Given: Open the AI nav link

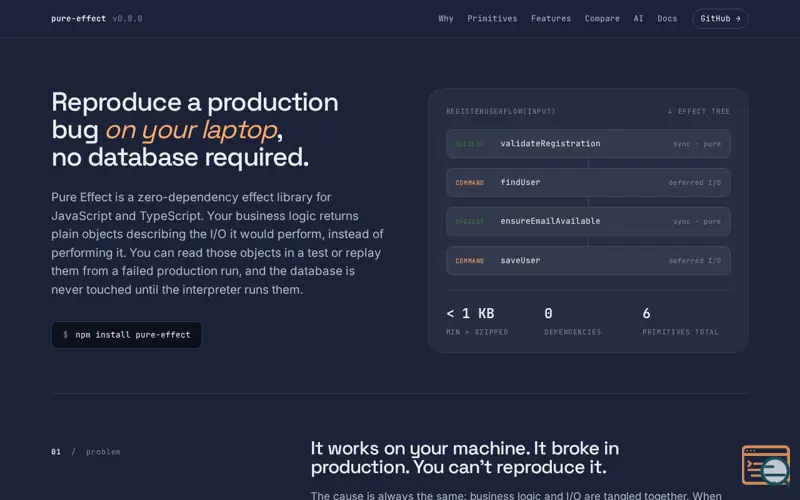Looking at the screenshot, I should [x=638, y=18].
